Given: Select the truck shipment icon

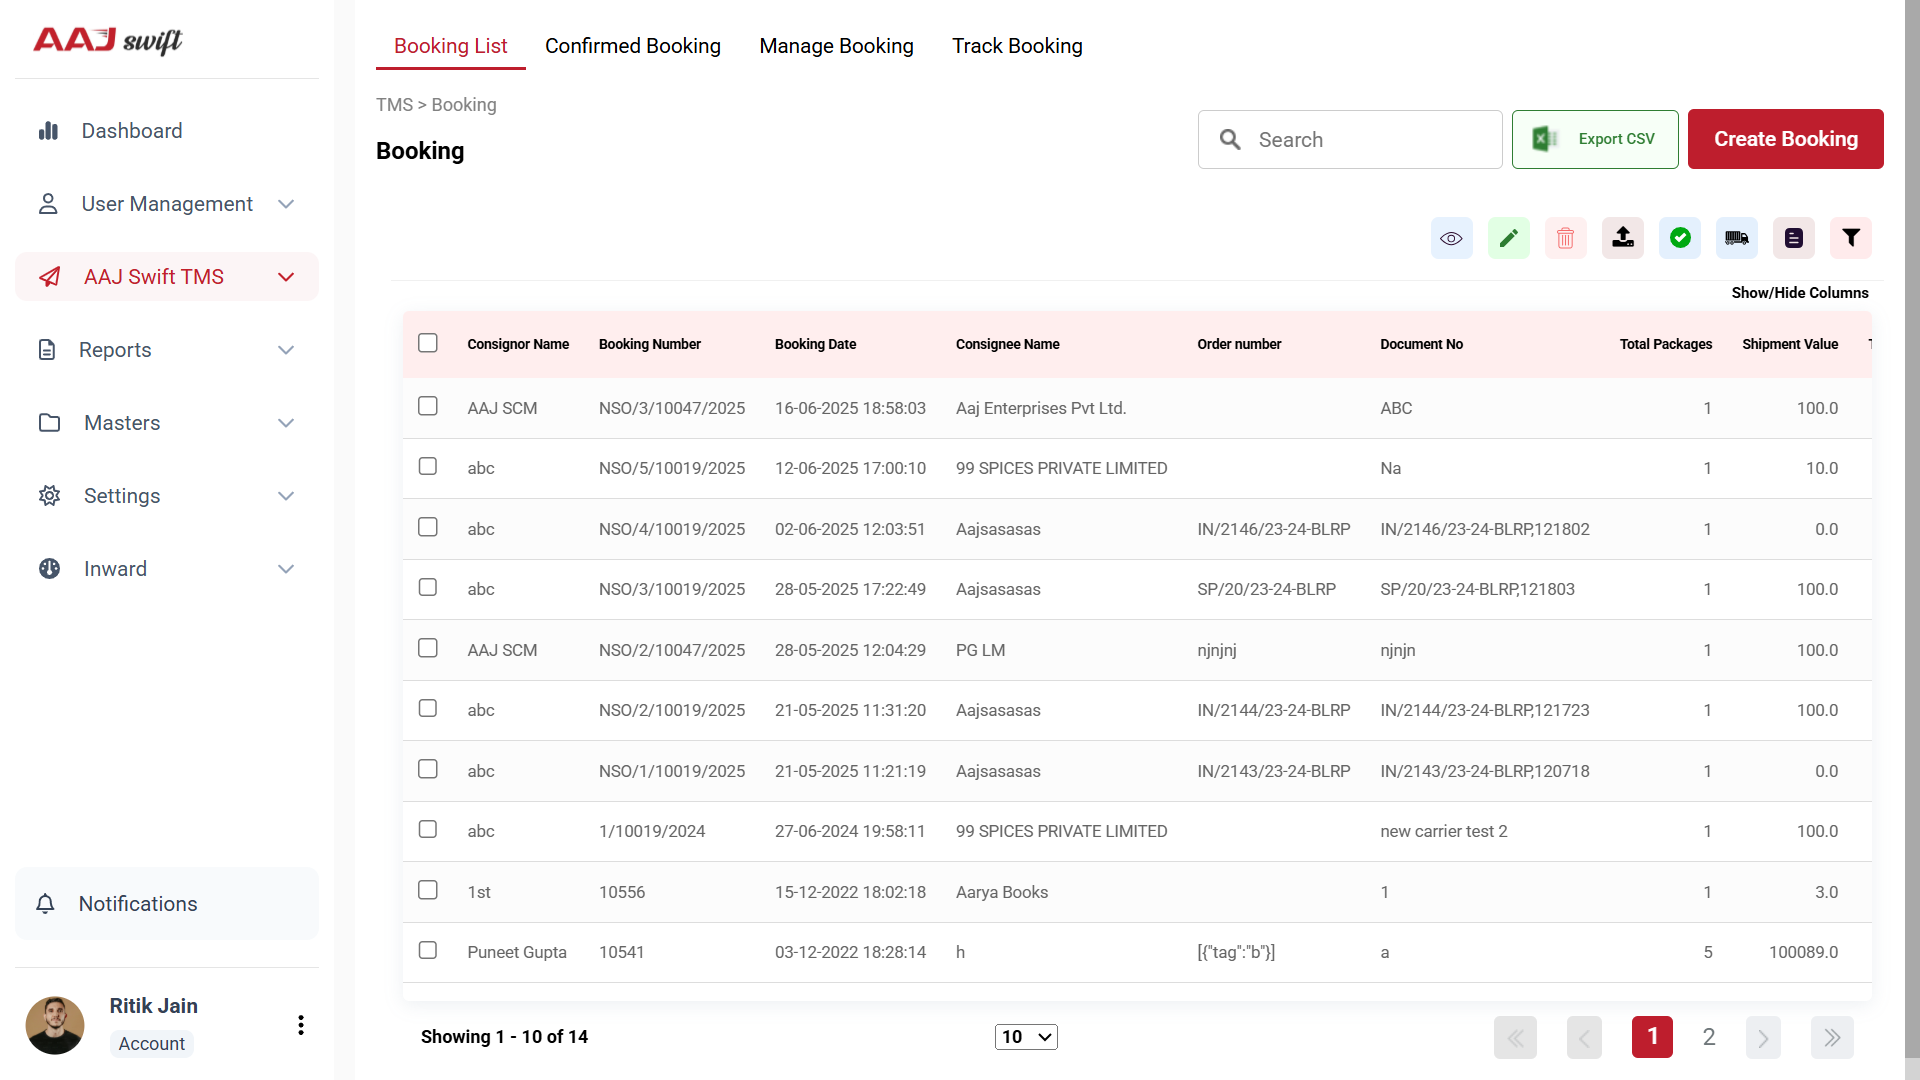Looking at the screenshot, I should [x=1736, y=238].
